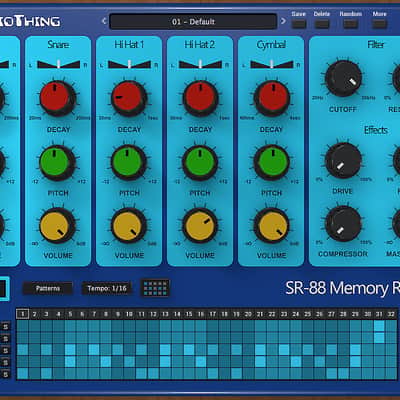
Task: Click the Effects Drive knob
Action: tap(343, 161)
